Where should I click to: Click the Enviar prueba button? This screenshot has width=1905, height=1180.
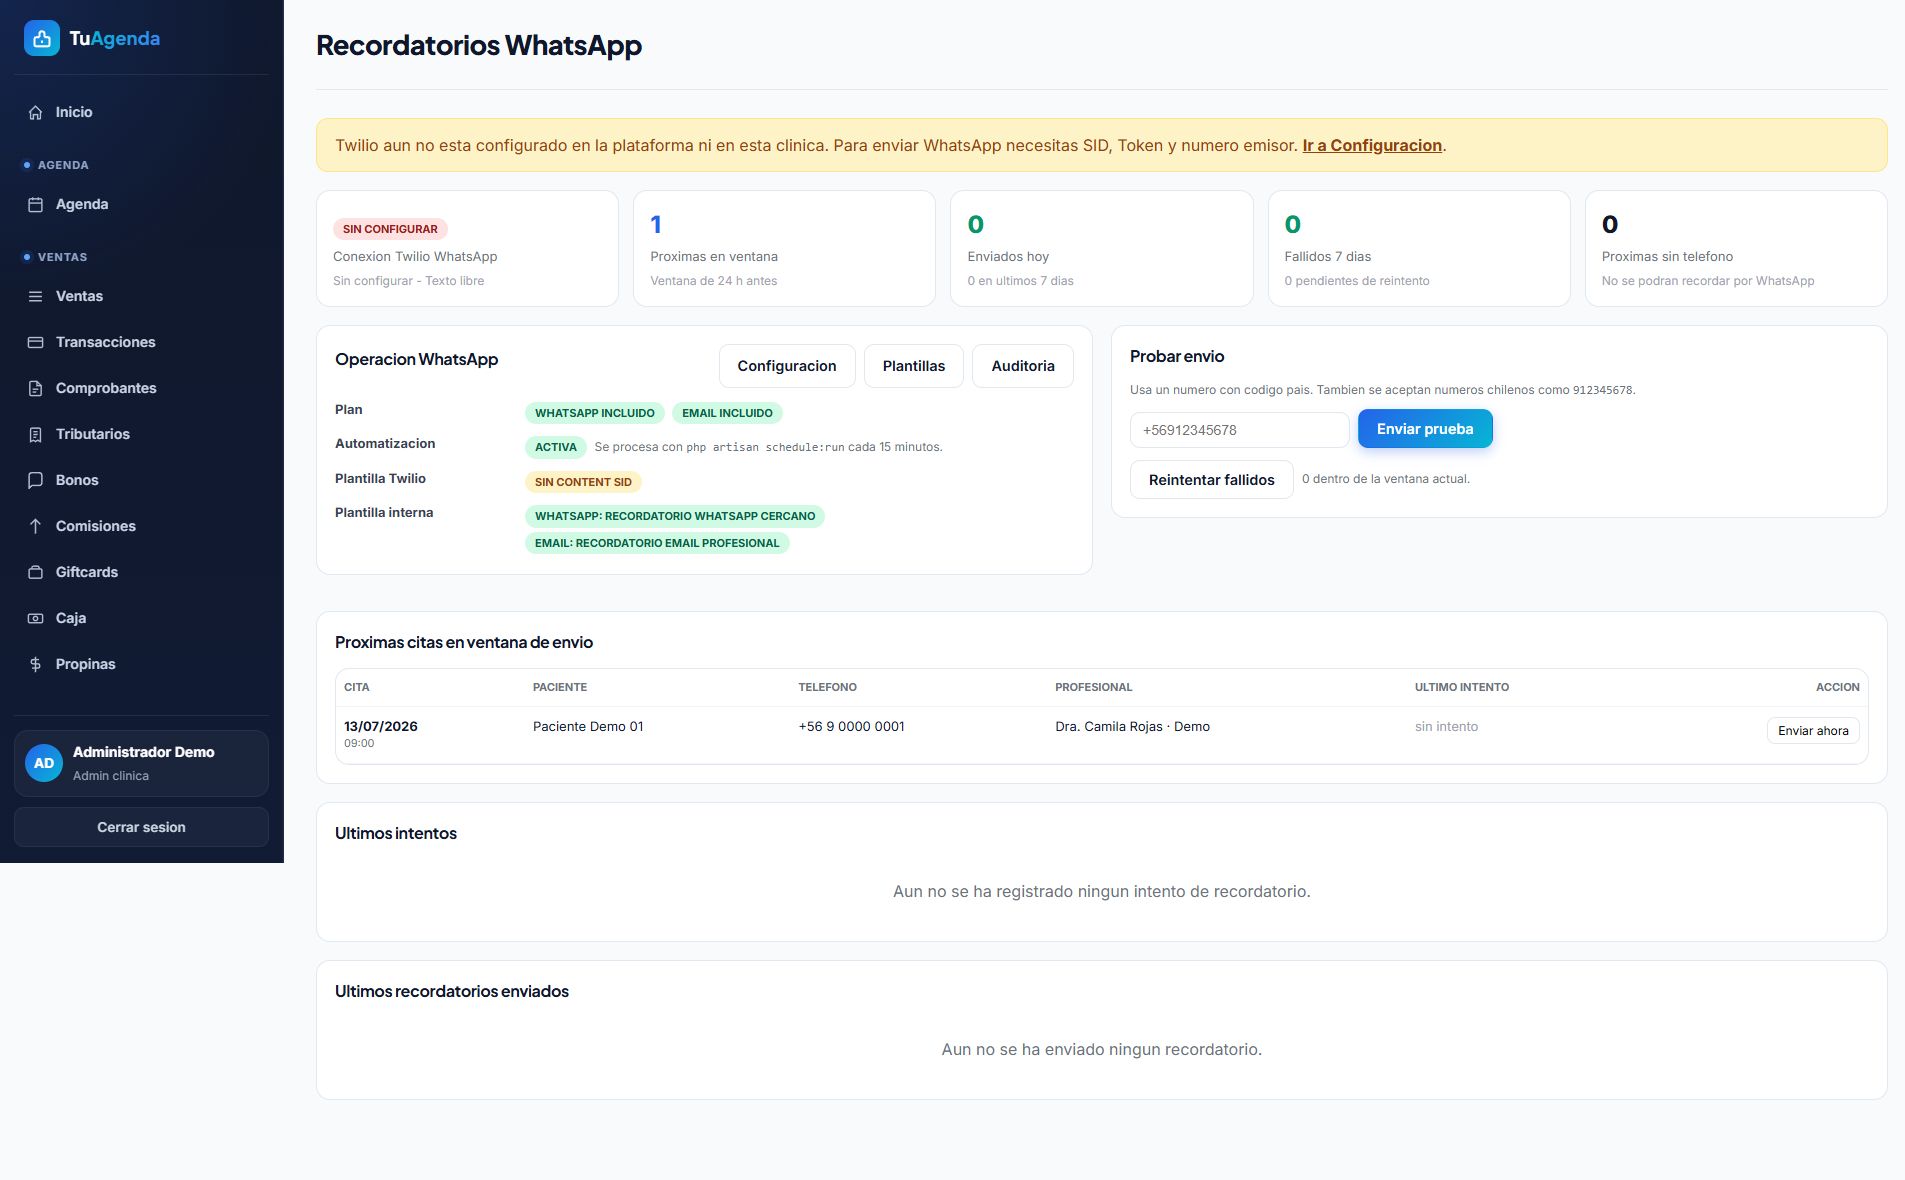[x=1424, y=429]
